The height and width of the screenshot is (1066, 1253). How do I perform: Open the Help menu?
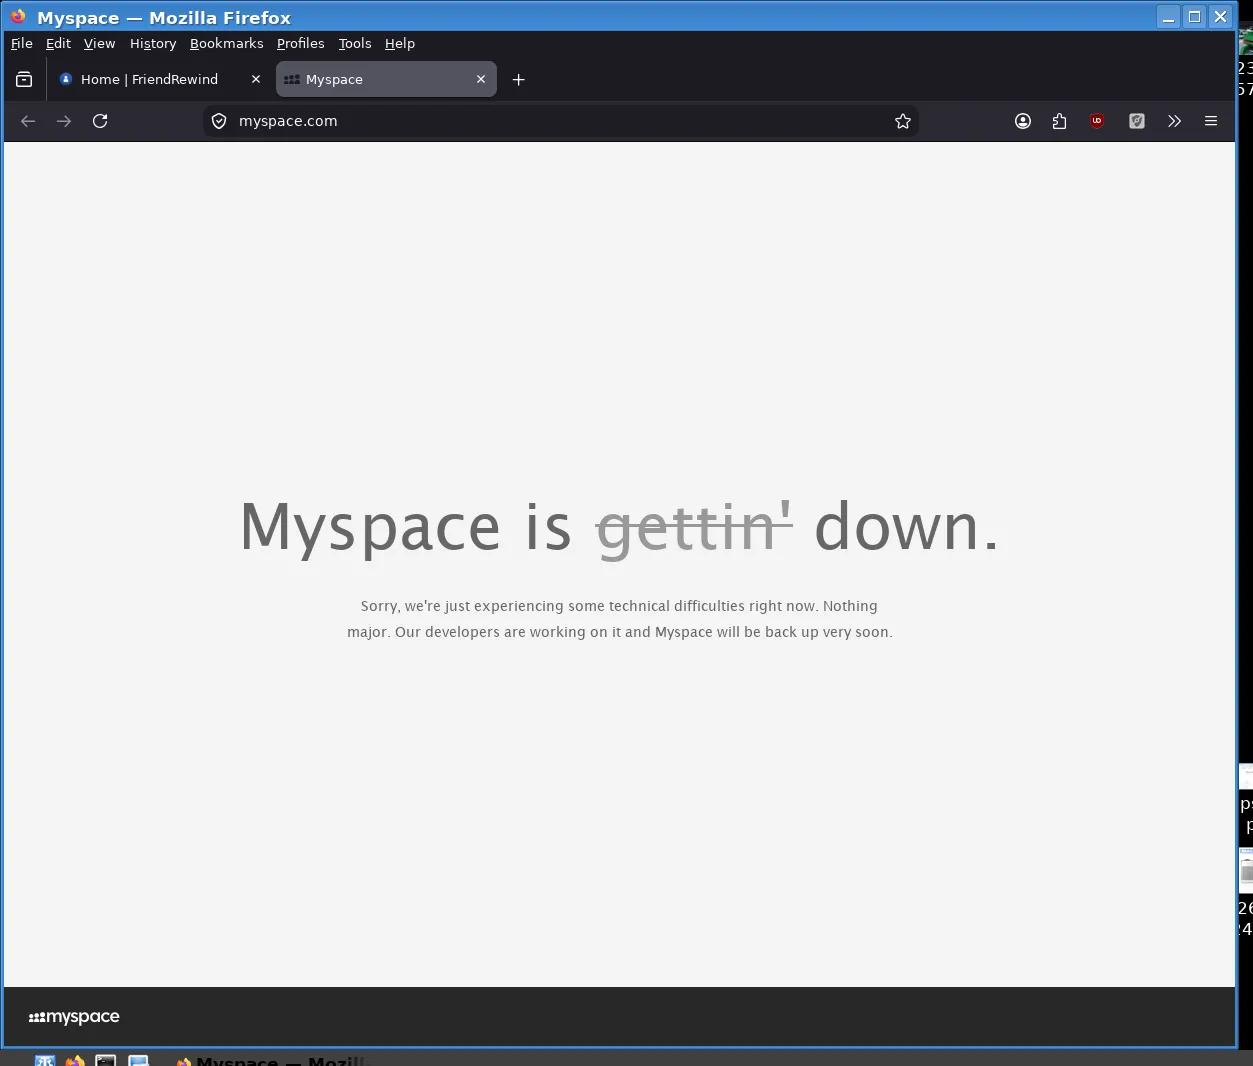coord(400,43)
